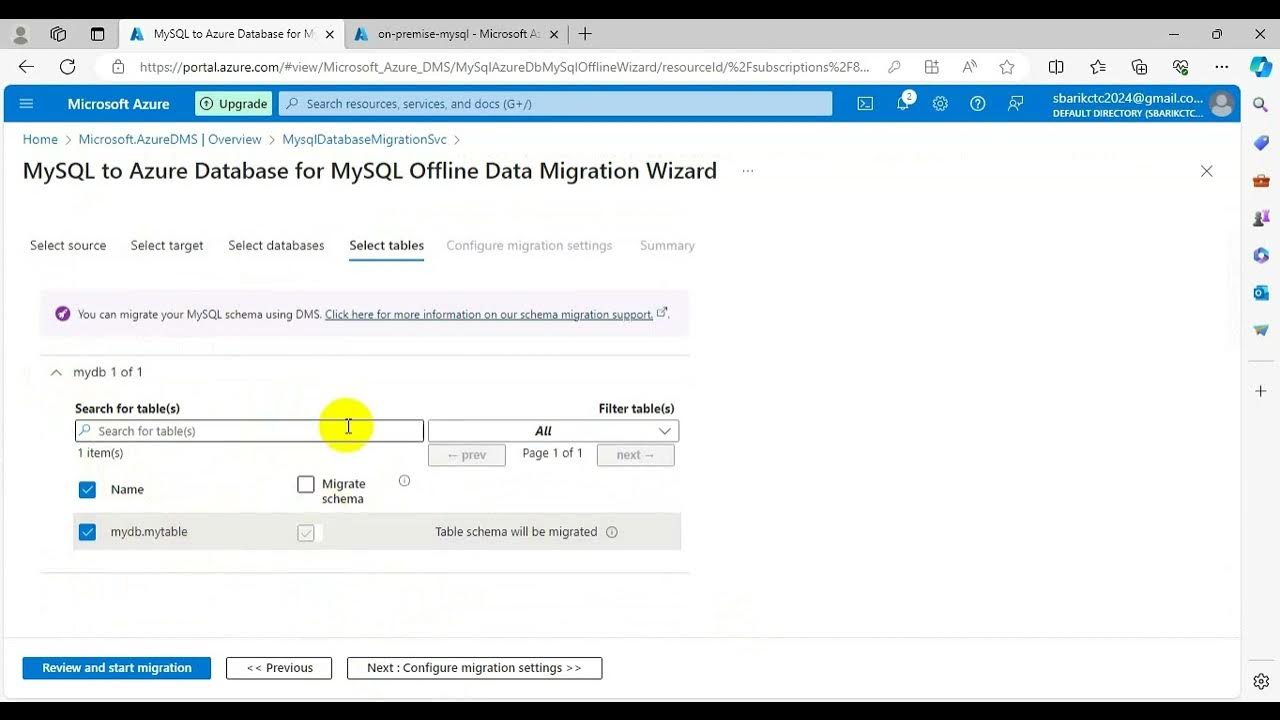Click the next page button
Screen dimensions: 1280x720
(636, 455)
